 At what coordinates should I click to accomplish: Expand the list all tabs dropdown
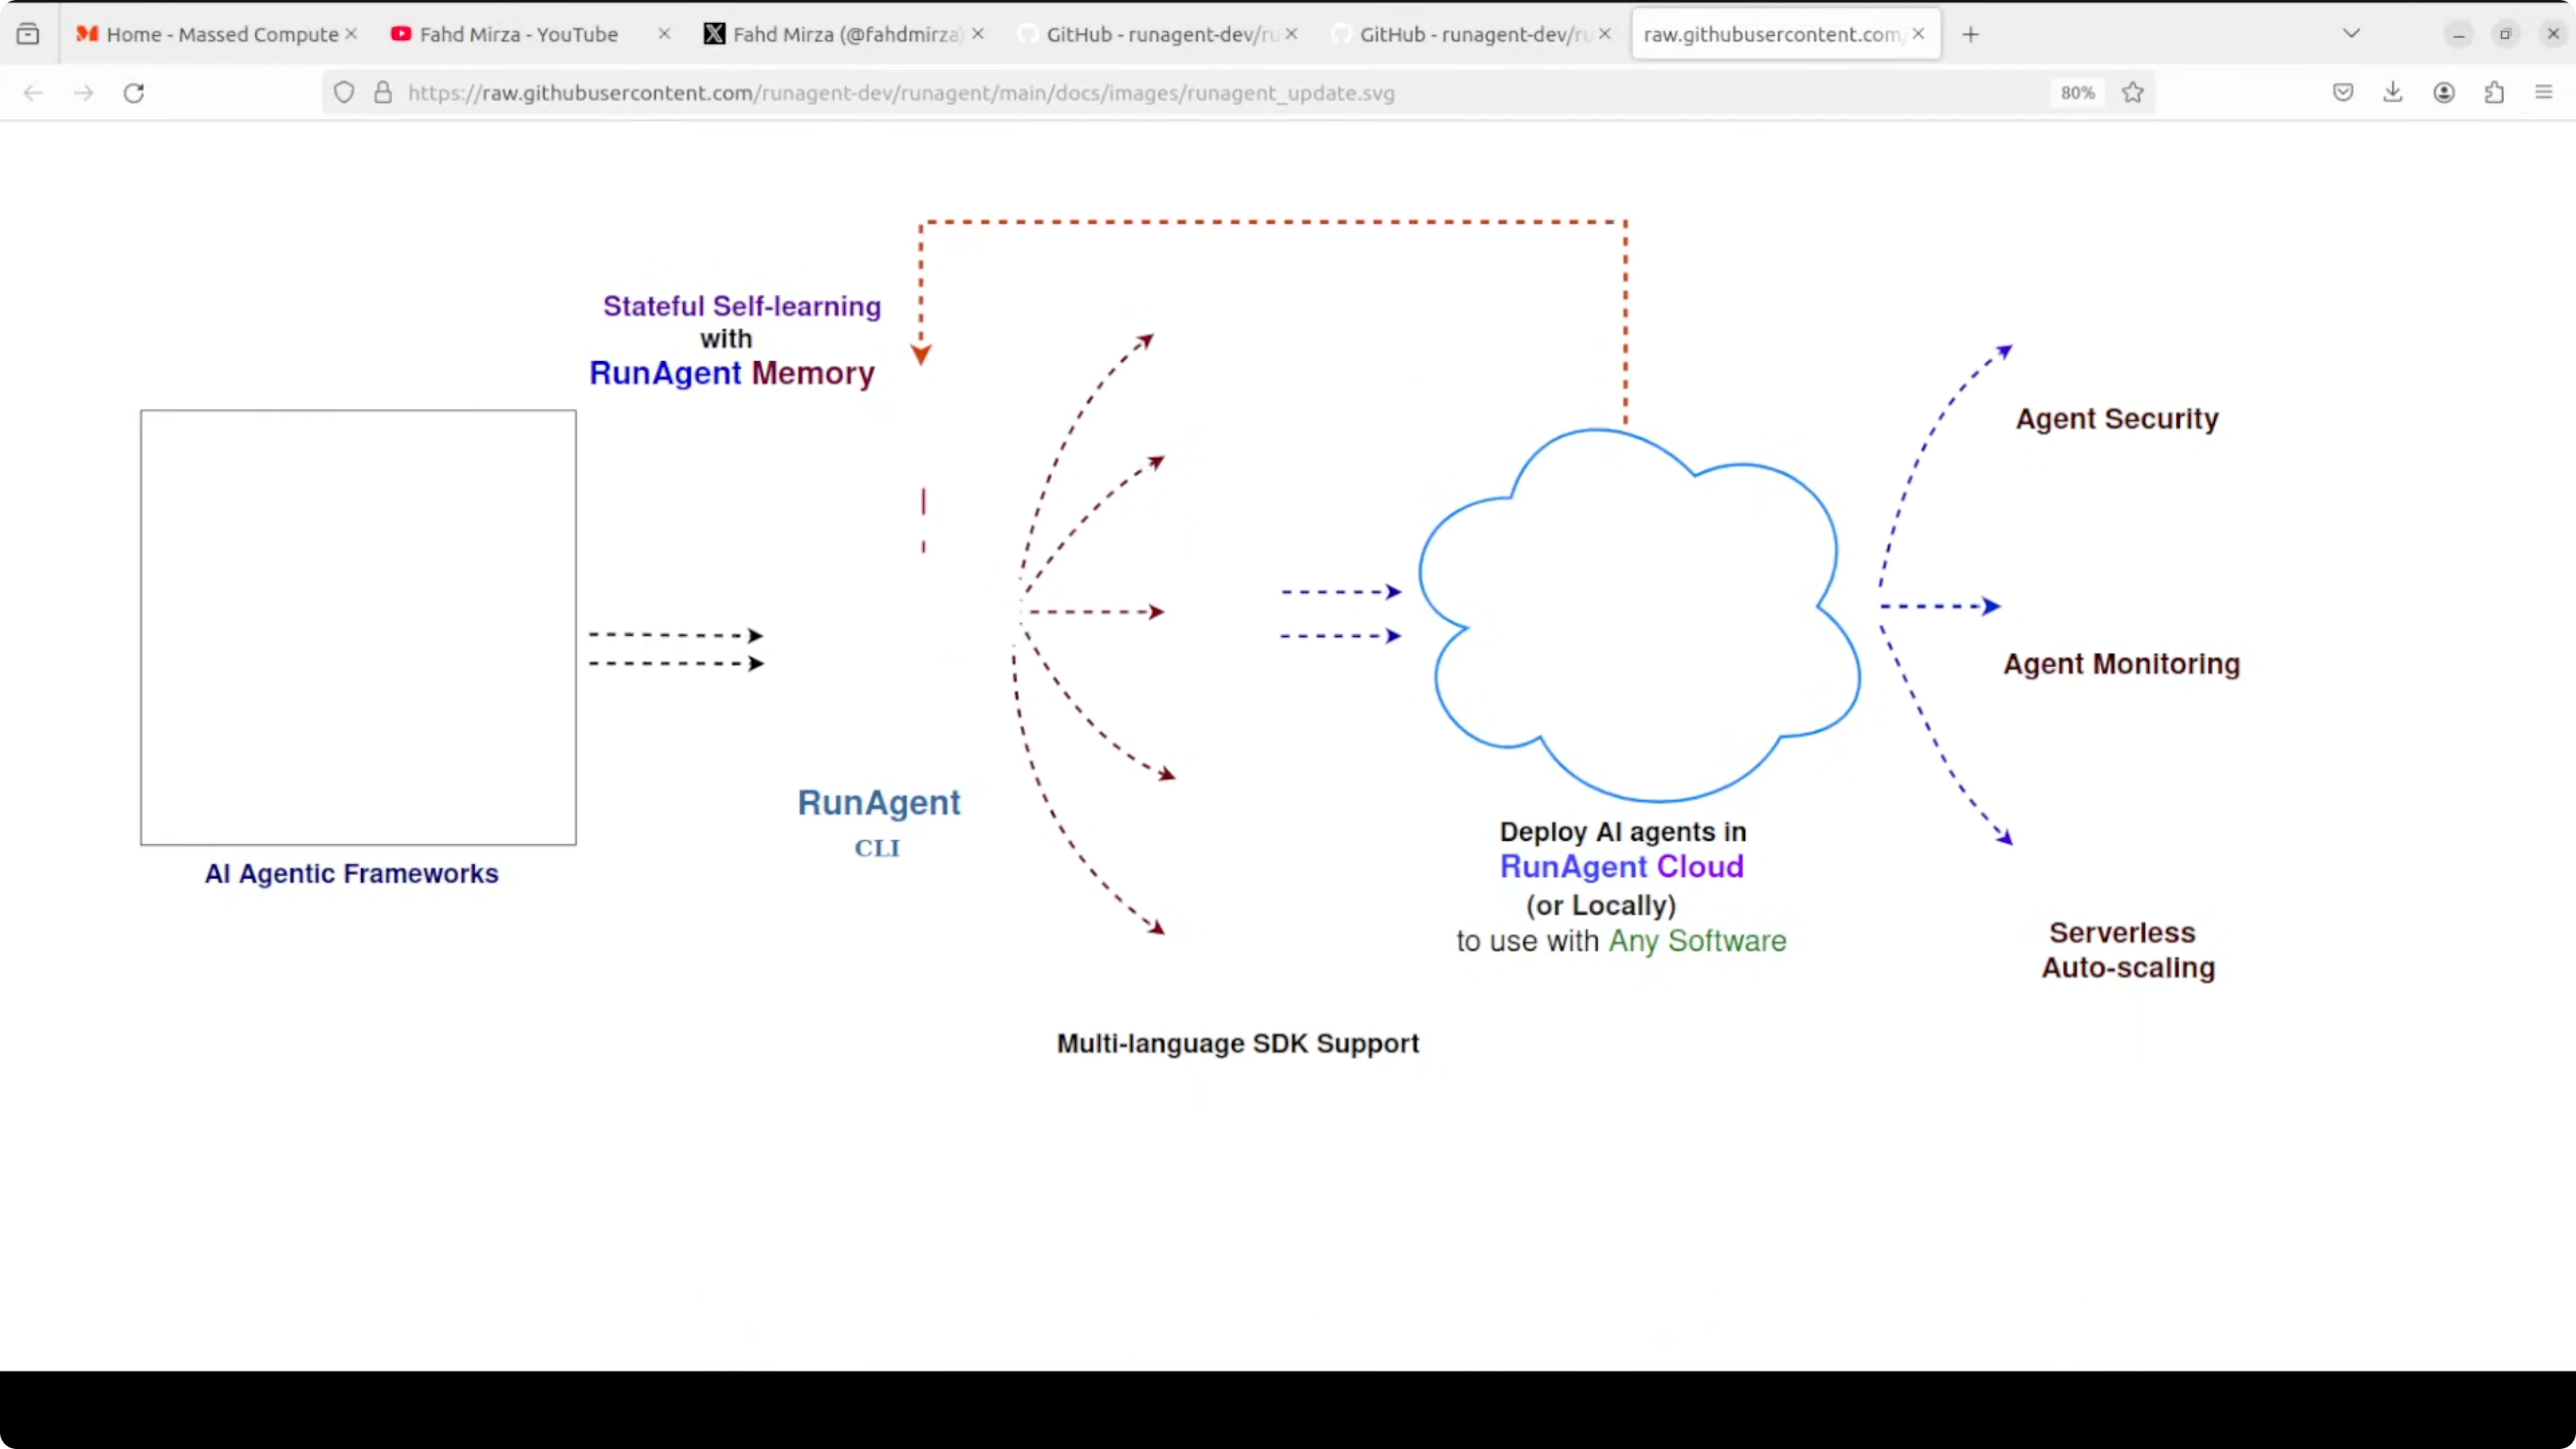click(2351, 34)
